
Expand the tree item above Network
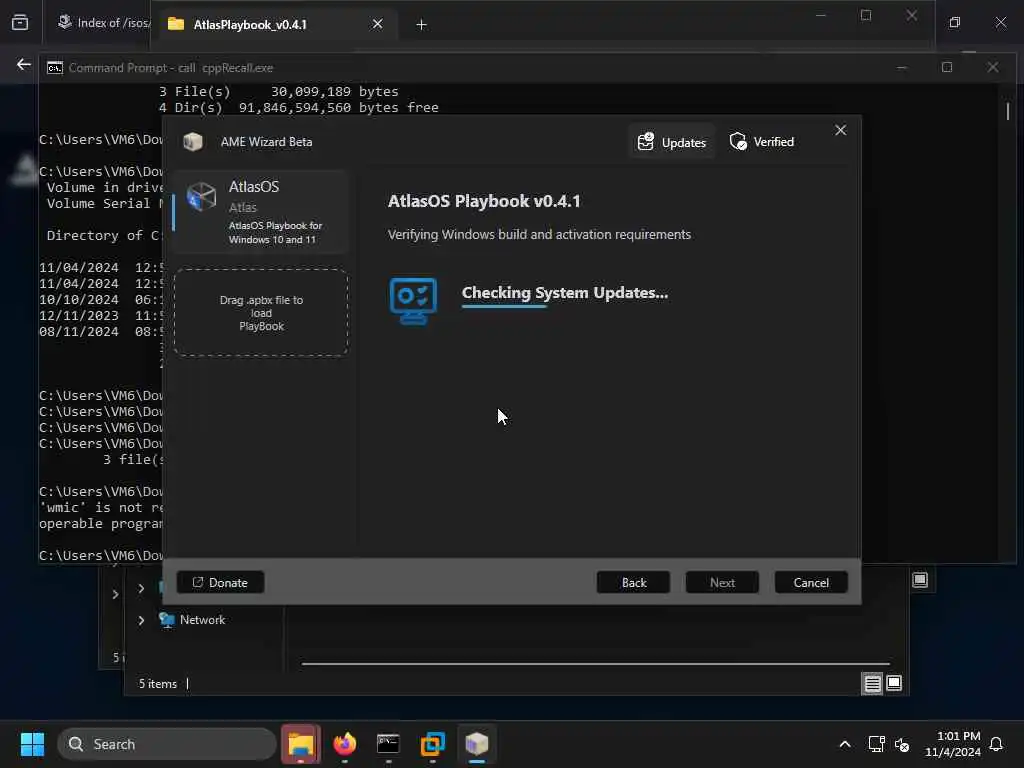tap(141, 588)
